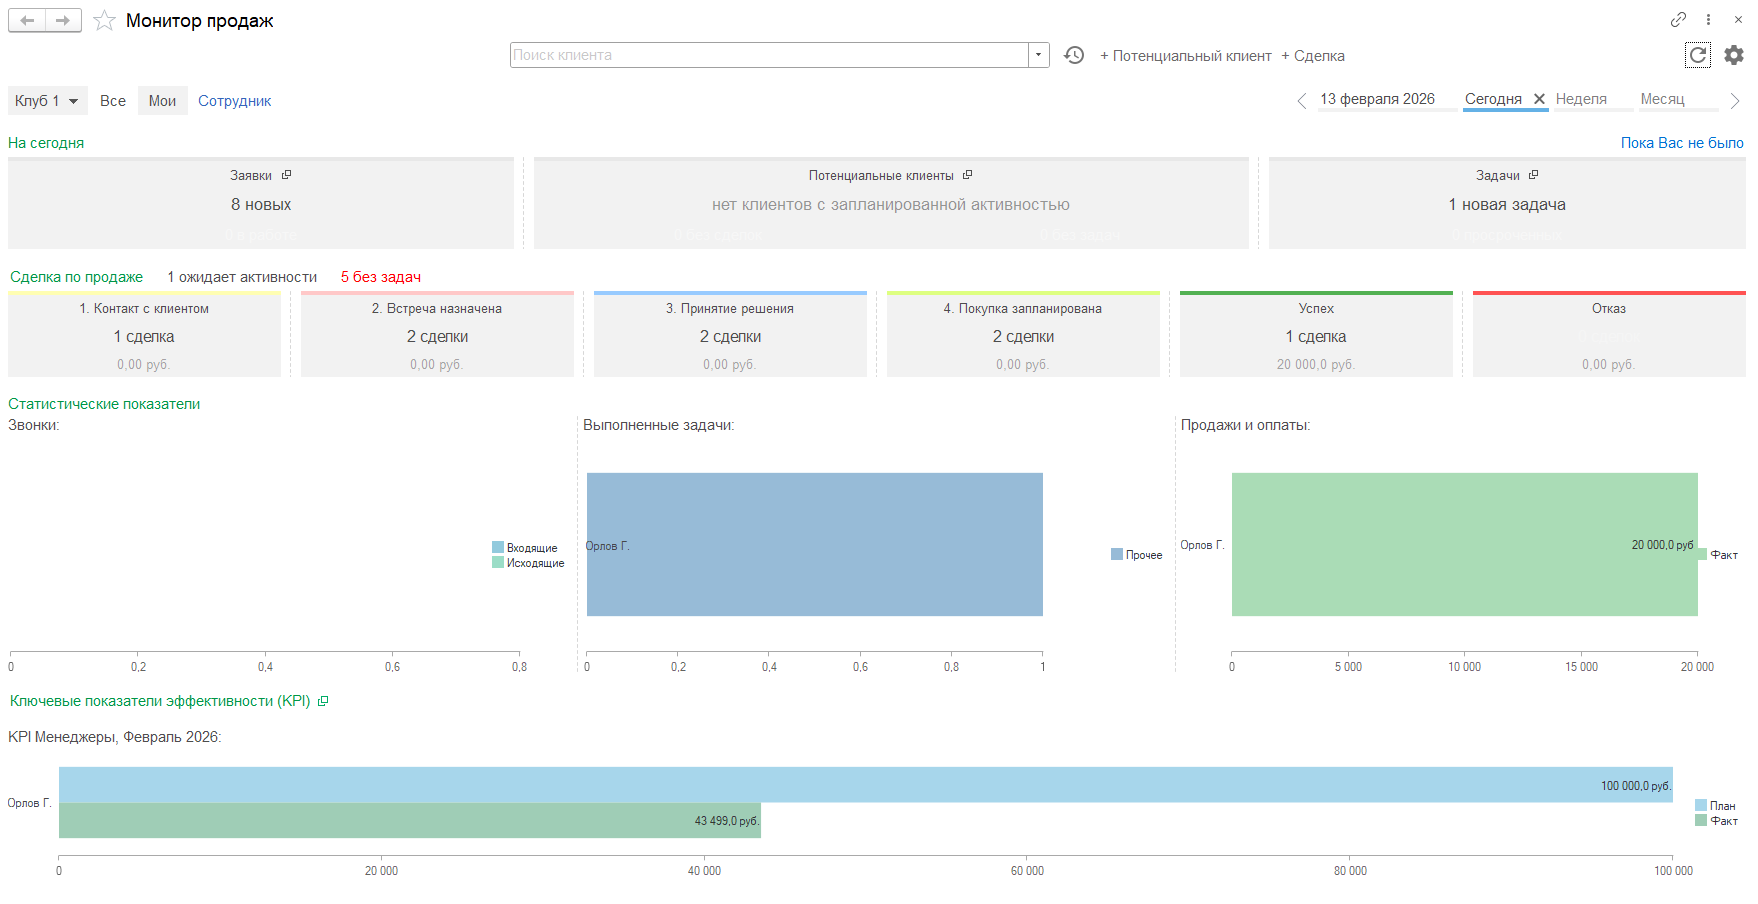Expand the Клуб 1 dropdown
The image size is (1758, 904).
[73, 101]
